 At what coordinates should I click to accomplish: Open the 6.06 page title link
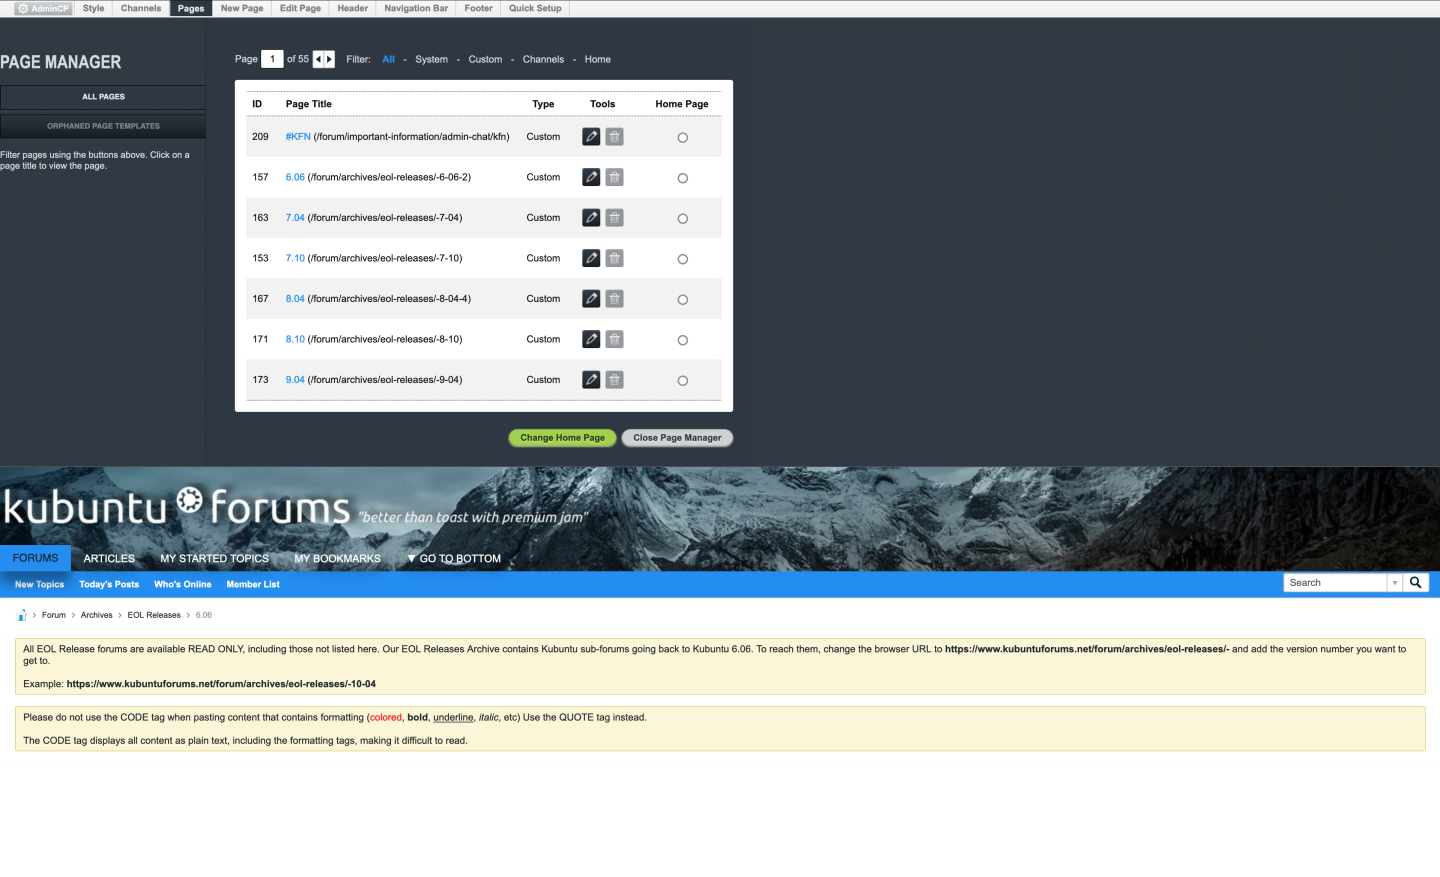[295, 177]
